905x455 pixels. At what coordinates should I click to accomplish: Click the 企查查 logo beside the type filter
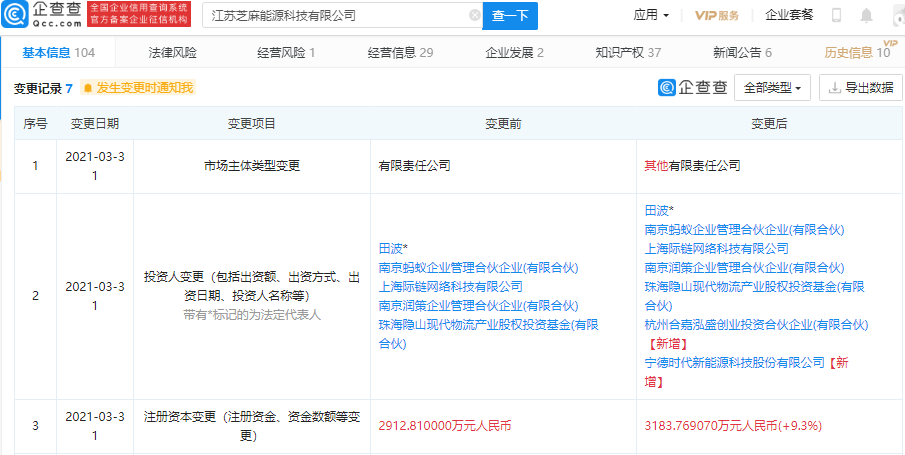pyautogui.click(x=693, y=88)
